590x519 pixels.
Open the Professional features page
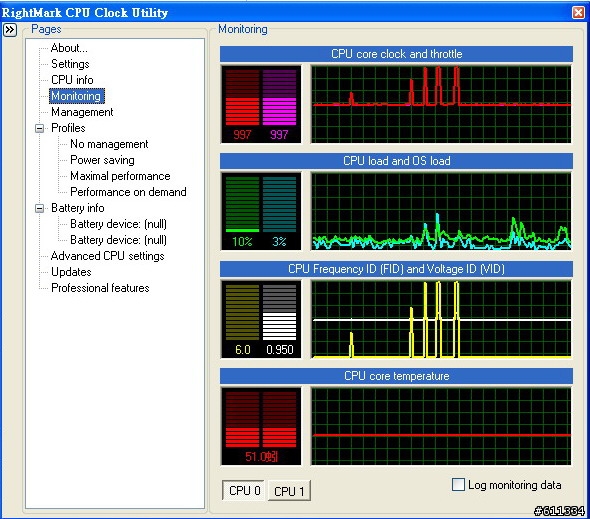click(100, 288)
